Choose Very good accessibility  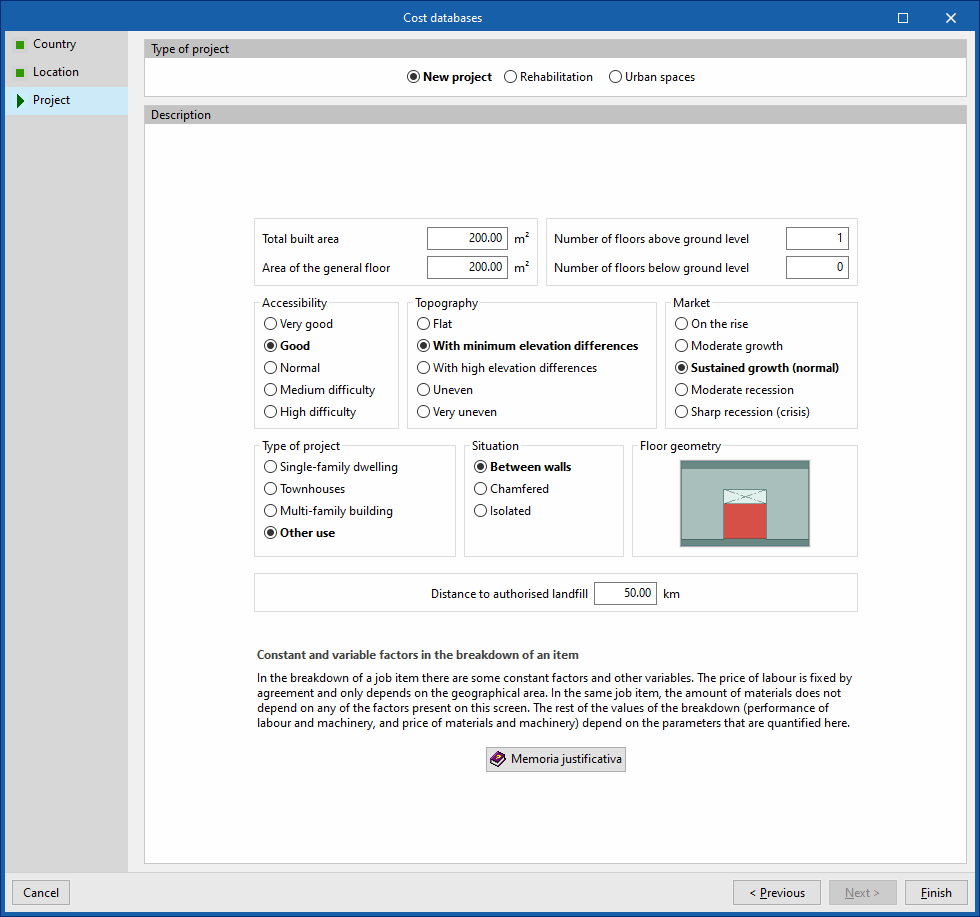point(298,324)
